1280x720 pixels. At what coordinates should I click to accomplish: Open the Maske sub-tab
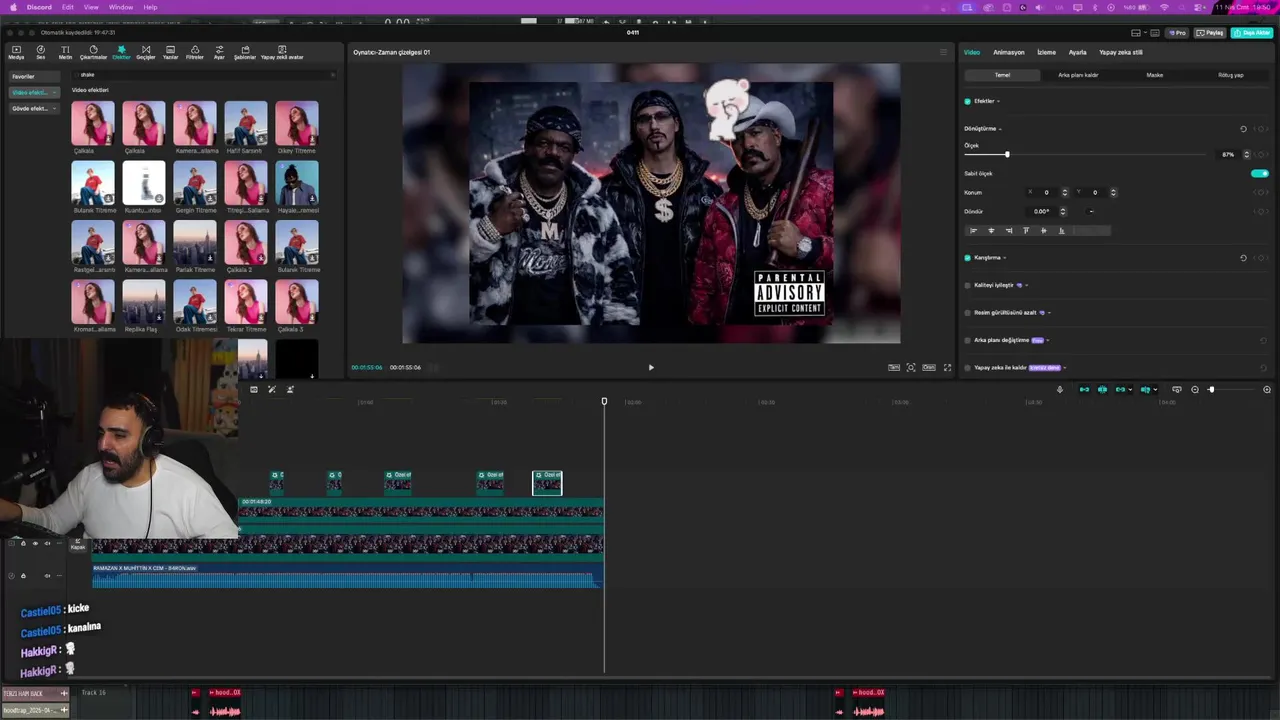click(1155, 75)
